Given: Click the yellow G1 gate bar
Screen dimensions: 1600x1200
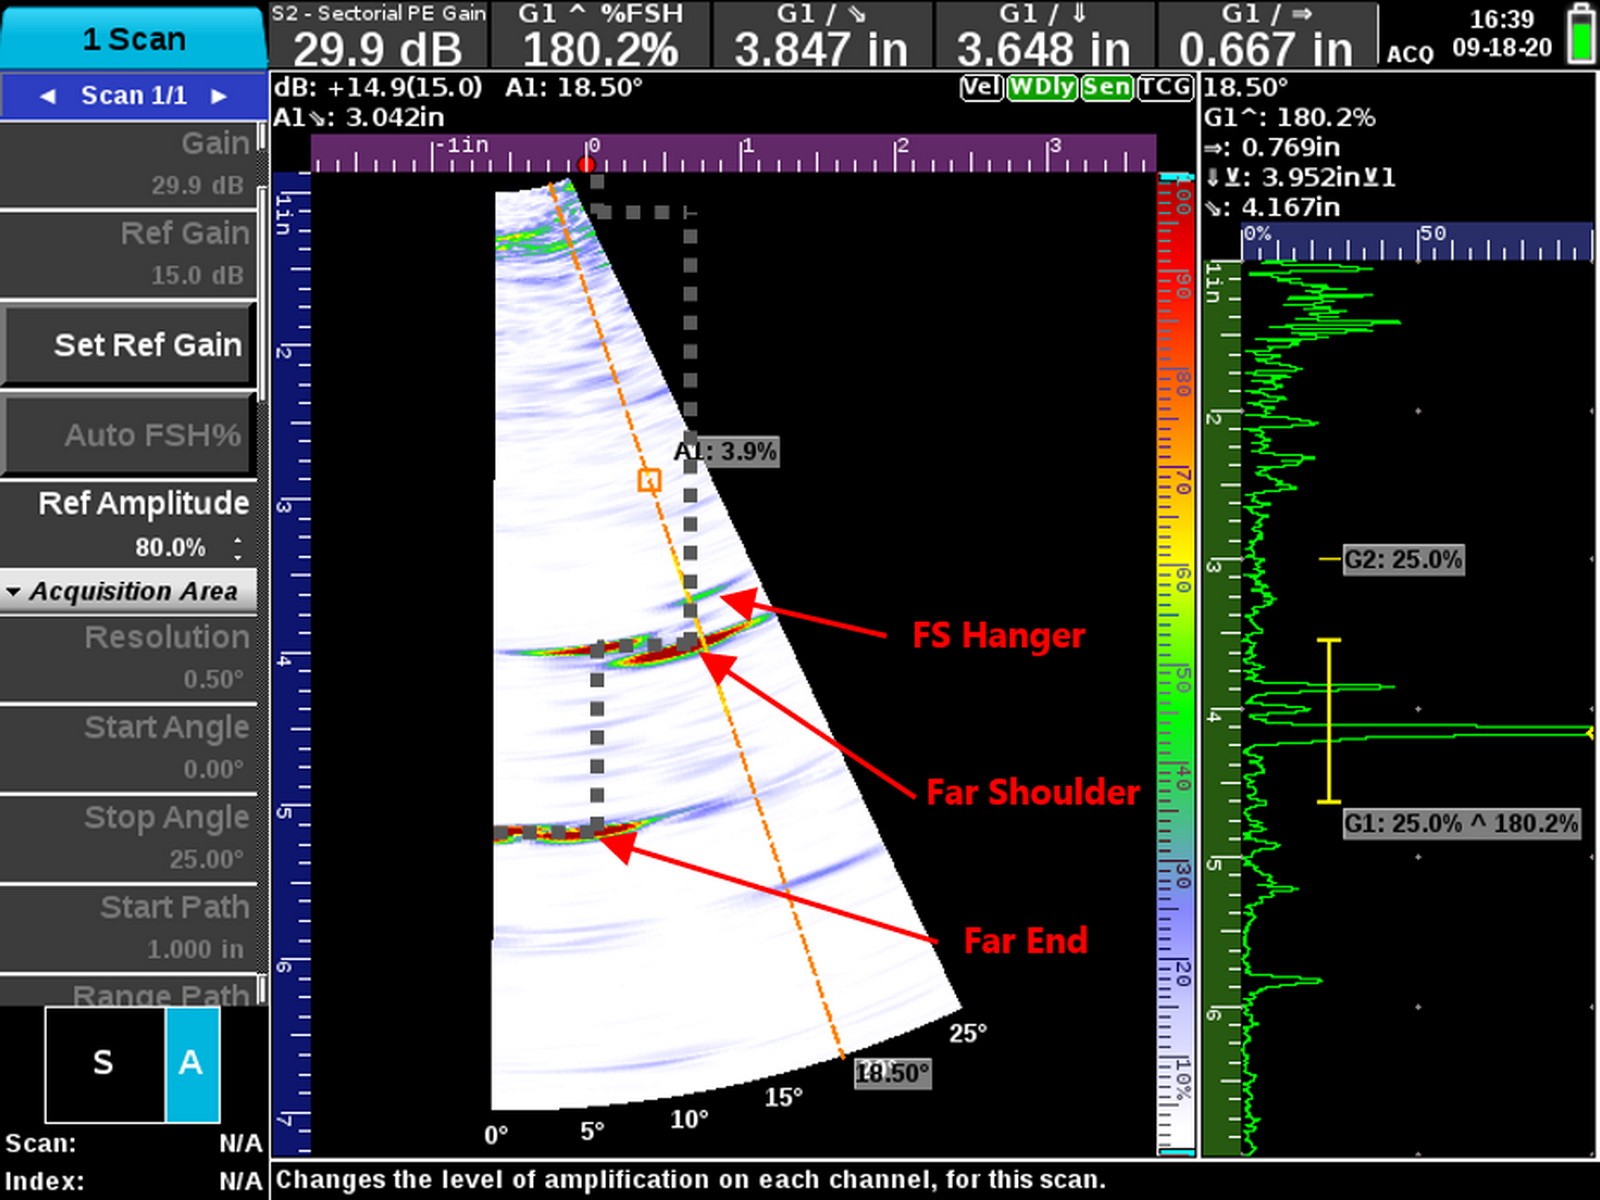Looking at the screenshot, I should (x=1329, y=720).
